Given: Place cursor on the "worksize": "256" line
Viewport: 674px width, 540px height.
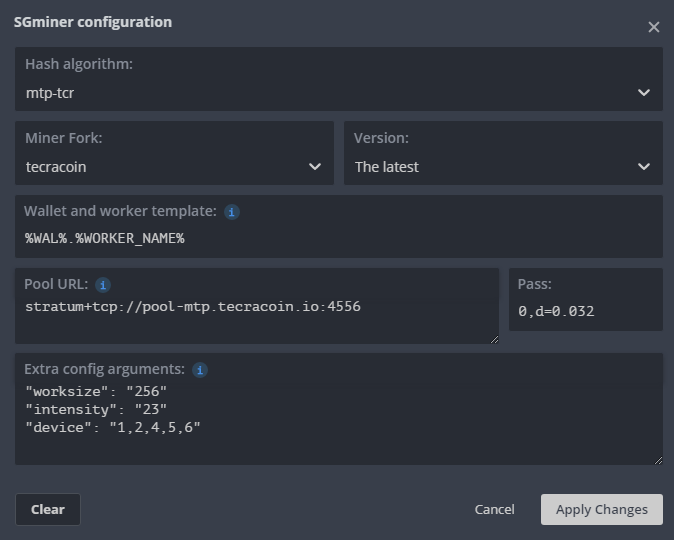Looking at the screenshot, I should pyautogui.click(x=96, y=390).
